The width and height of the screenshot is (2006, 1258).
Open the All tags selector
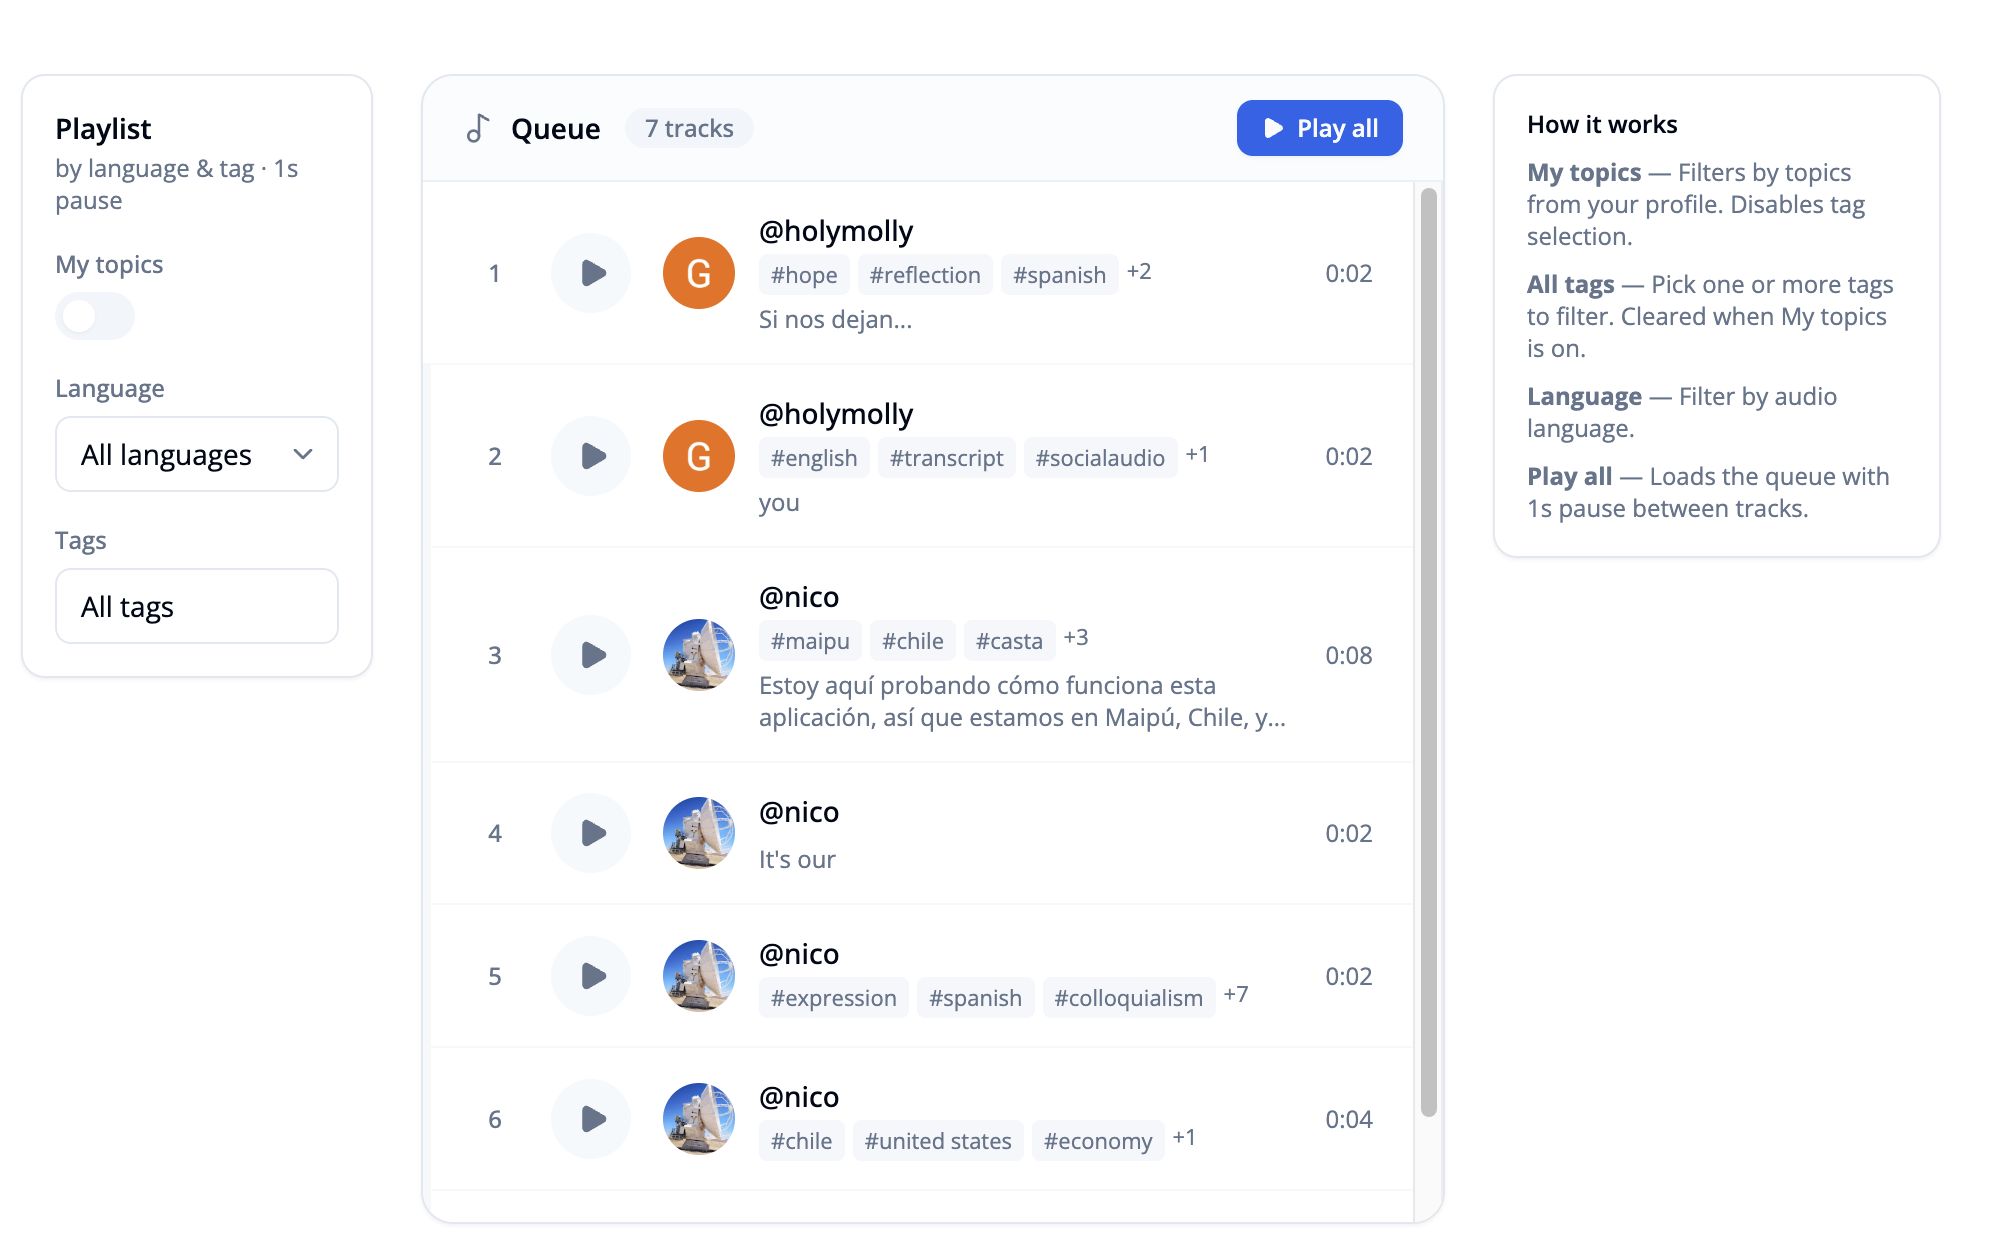tap(196, 605)
